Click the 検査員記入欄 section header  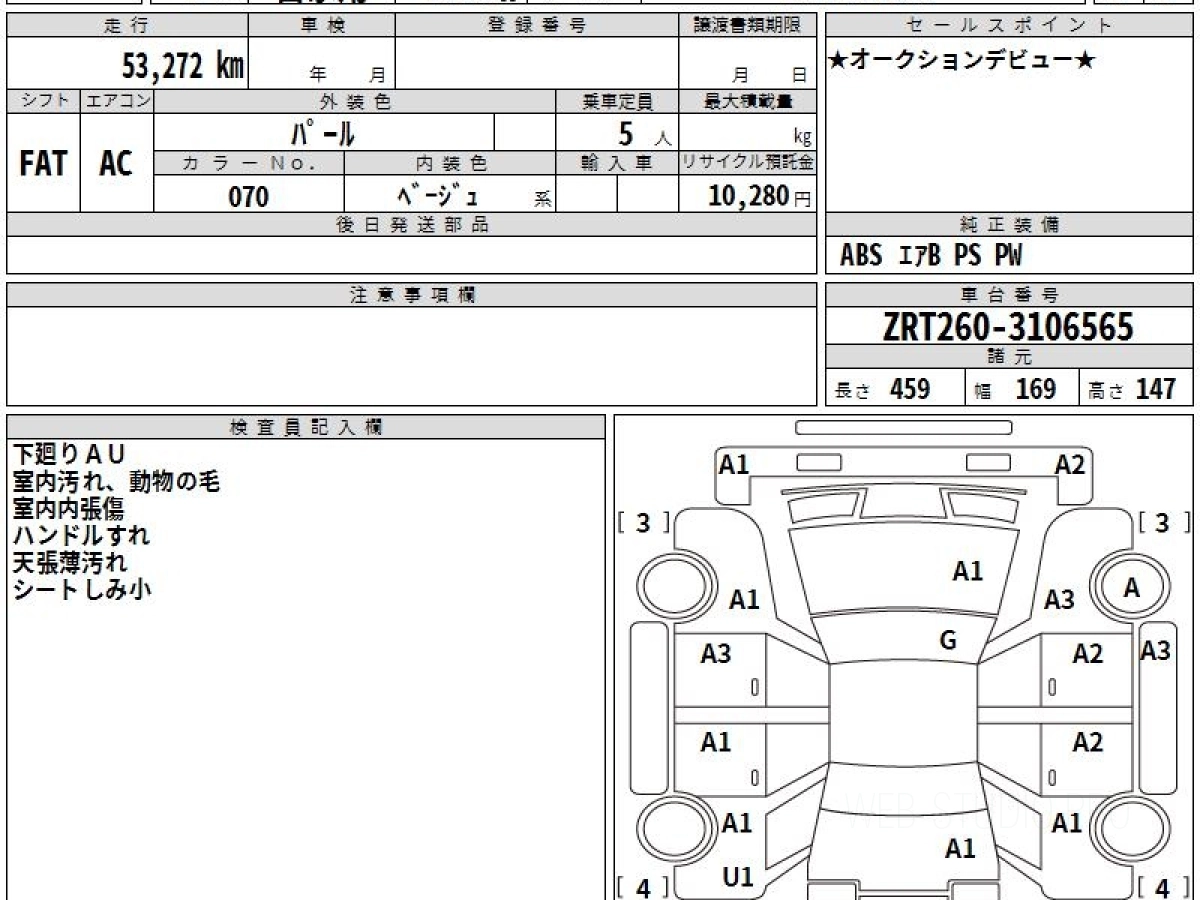point(306,427)
